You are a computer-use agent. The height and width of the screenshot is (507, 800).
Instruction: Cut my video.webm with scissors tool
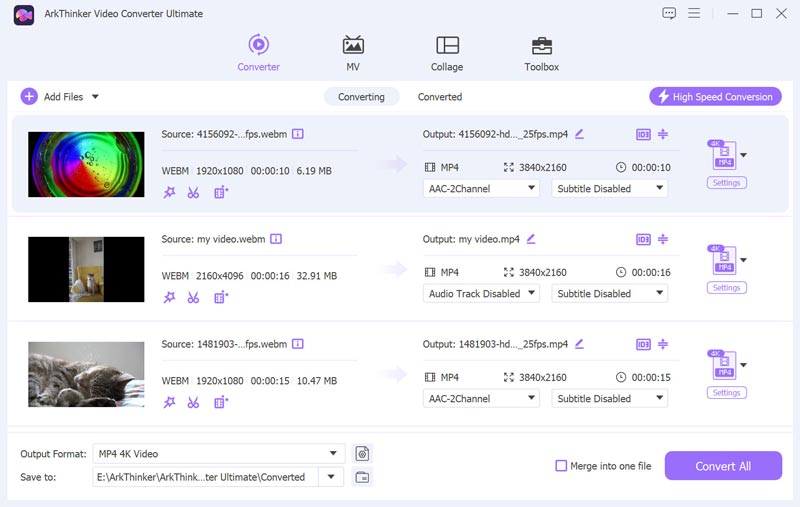(193, 297)
